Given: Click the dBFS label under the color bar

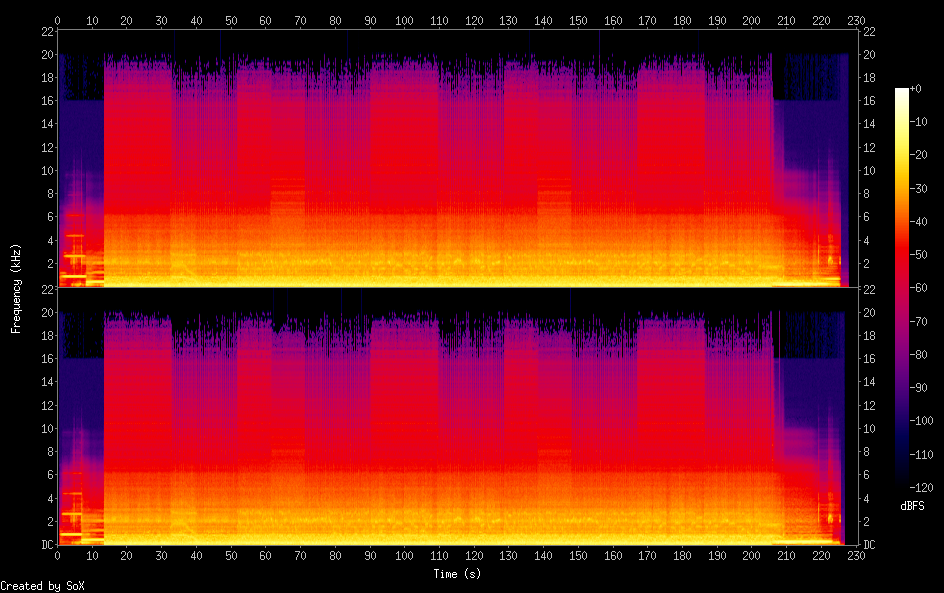Looking at the screenshot, I should [x=912, y=506].
